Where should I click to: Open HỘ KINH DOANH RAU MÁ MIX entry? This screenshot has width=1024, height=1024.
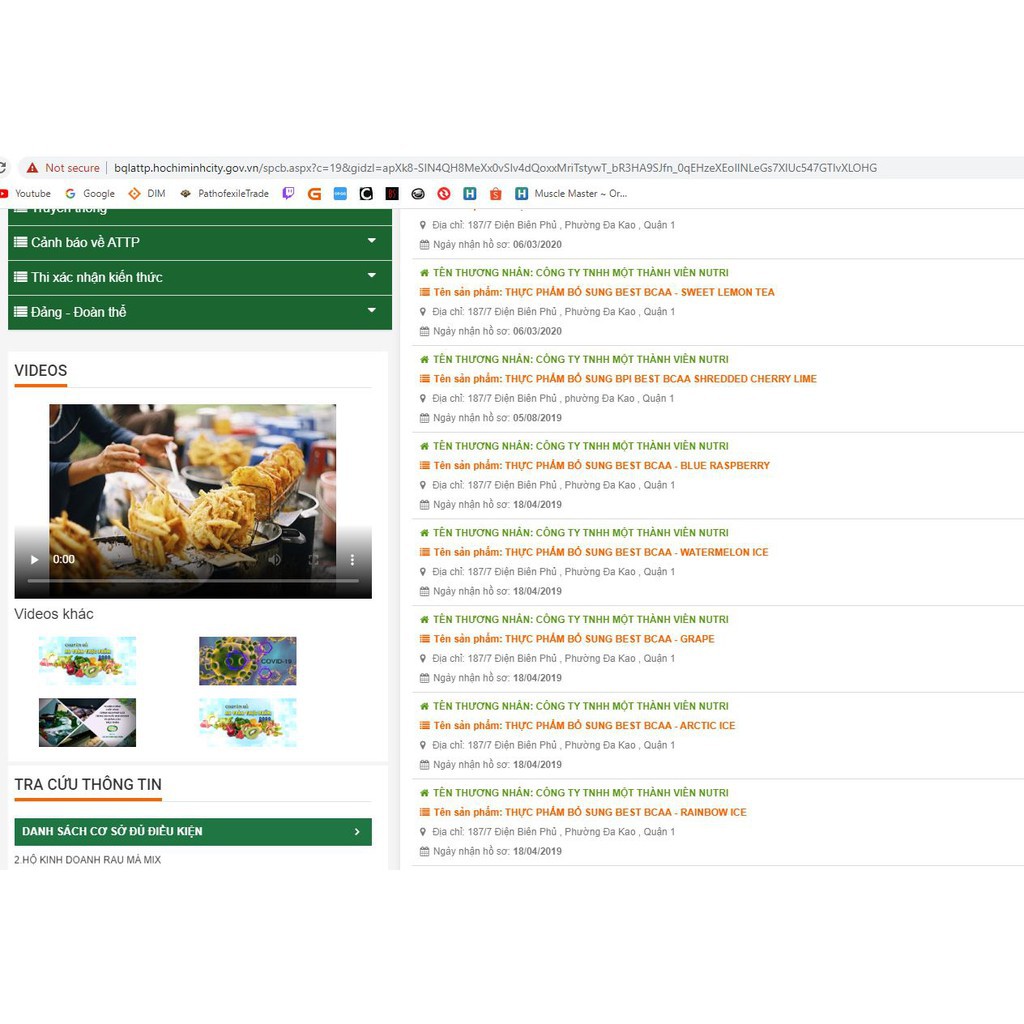point(88,859)
